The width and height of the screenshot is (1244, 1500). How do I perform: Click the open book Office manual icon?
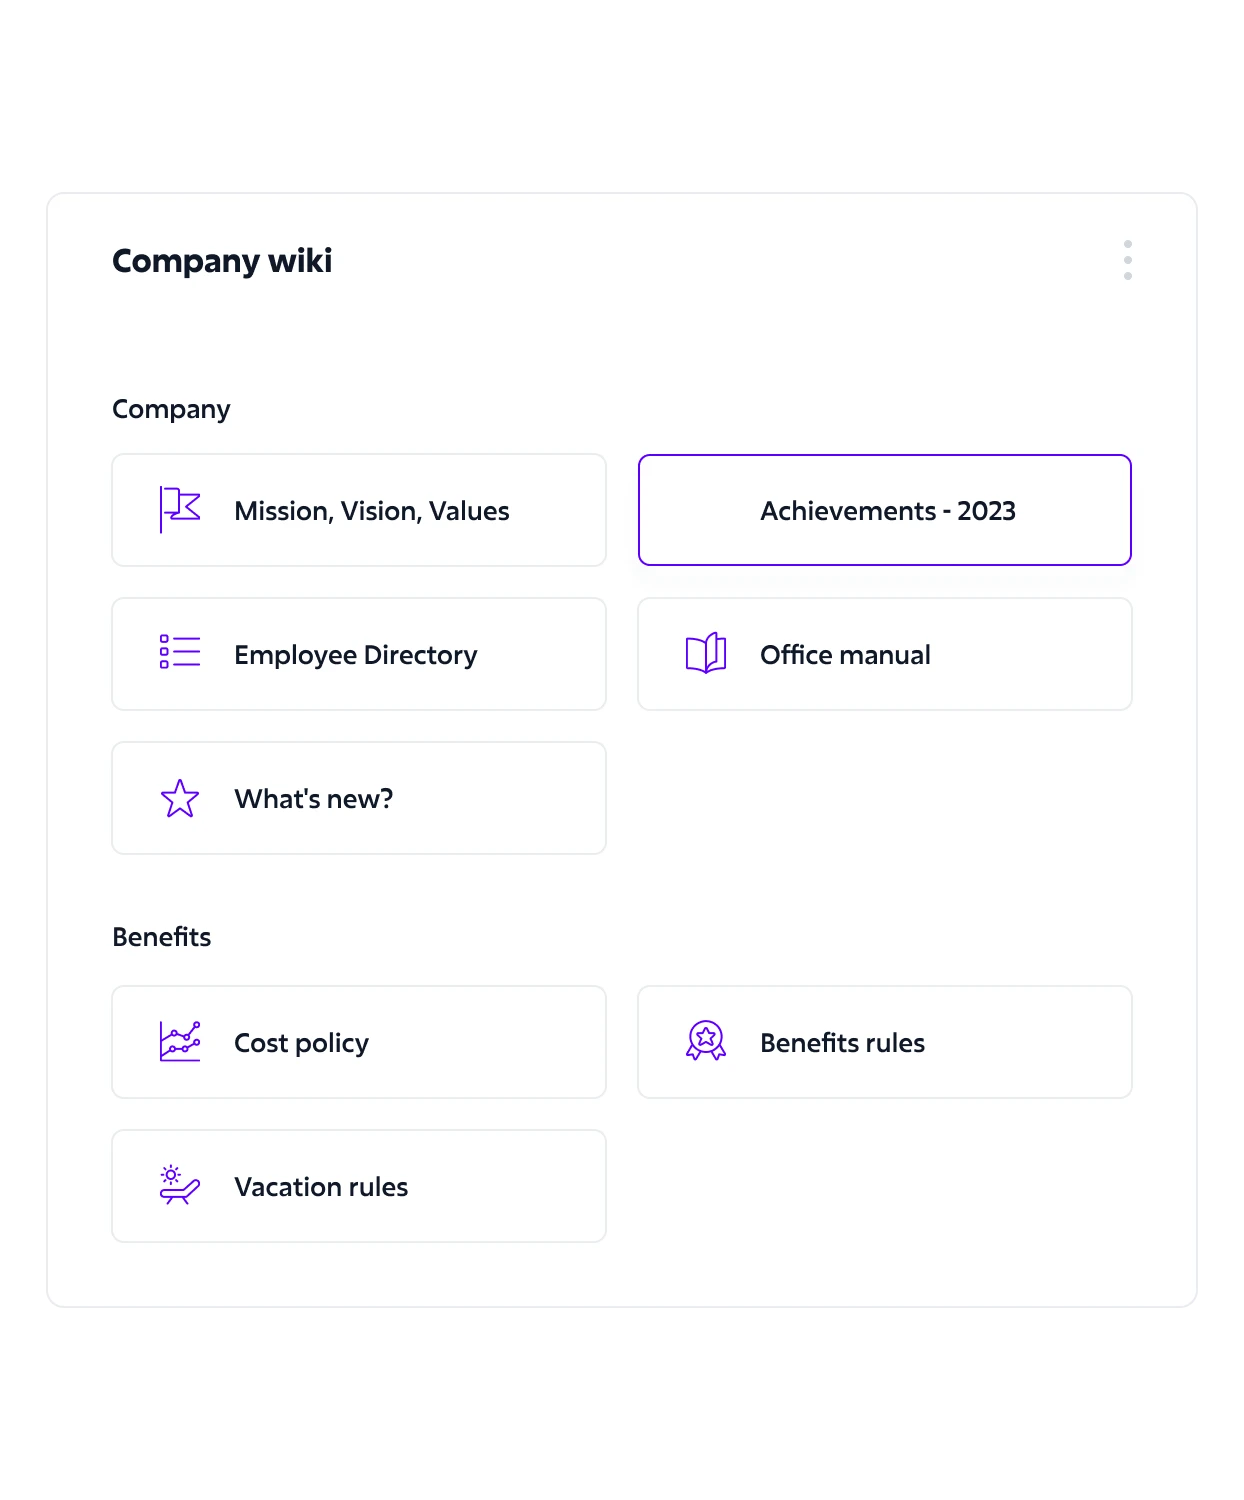(706, 653)
